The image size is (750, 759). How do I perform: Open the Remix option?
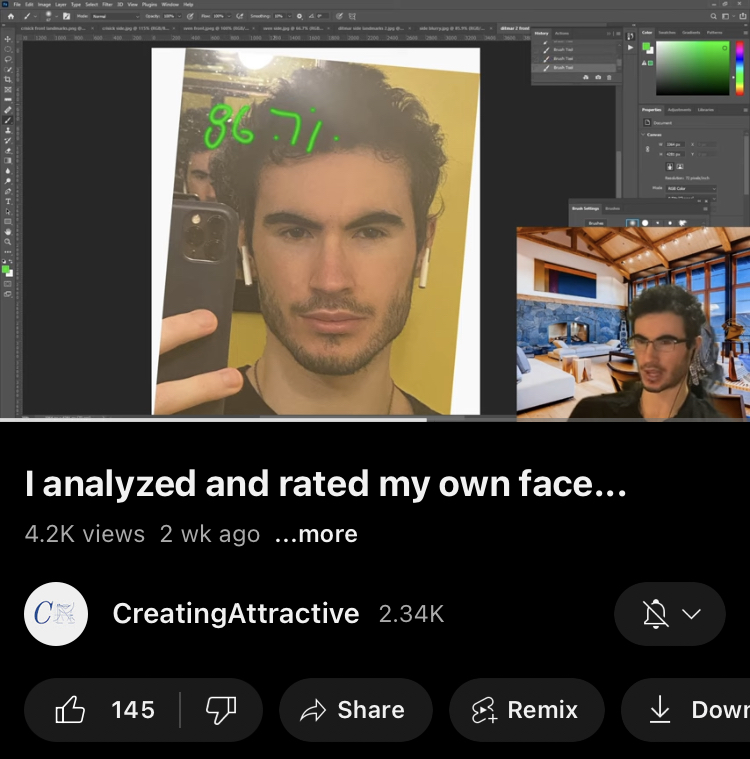pos(527,710)
